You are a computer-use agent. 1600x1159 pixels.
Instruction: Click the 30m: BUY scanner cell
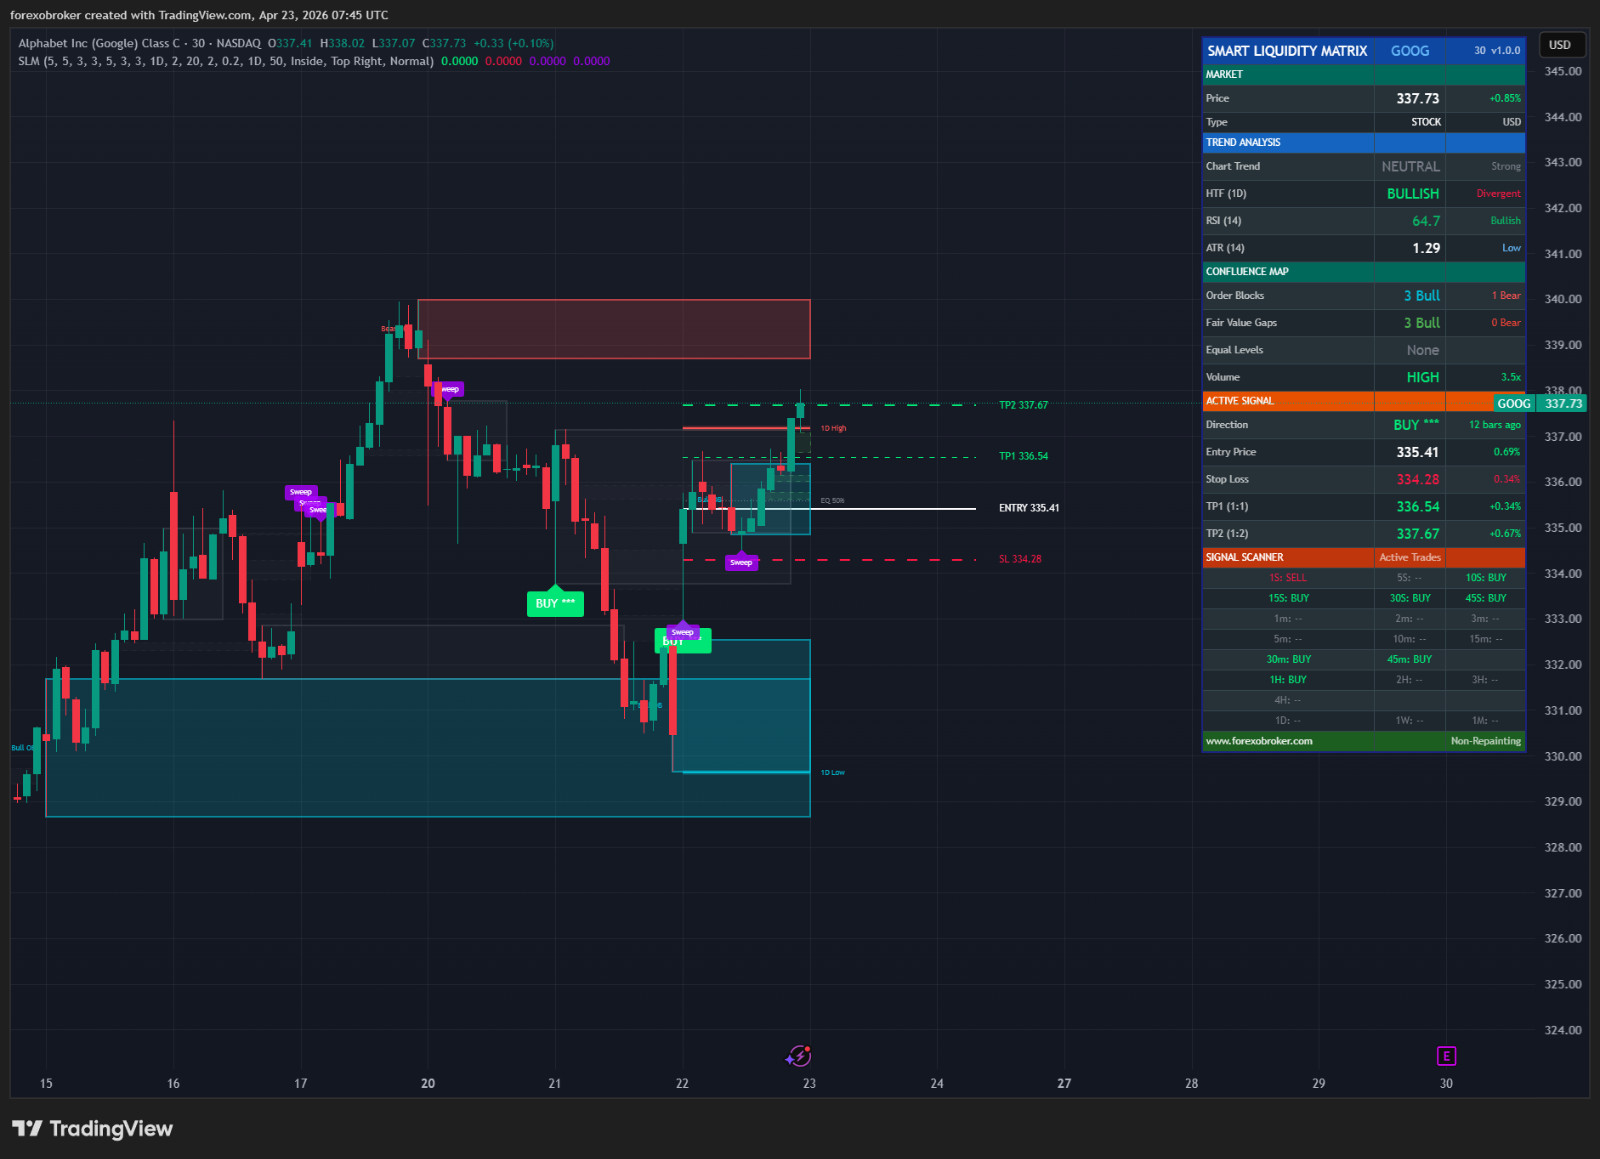click(x=1288, y=659)
